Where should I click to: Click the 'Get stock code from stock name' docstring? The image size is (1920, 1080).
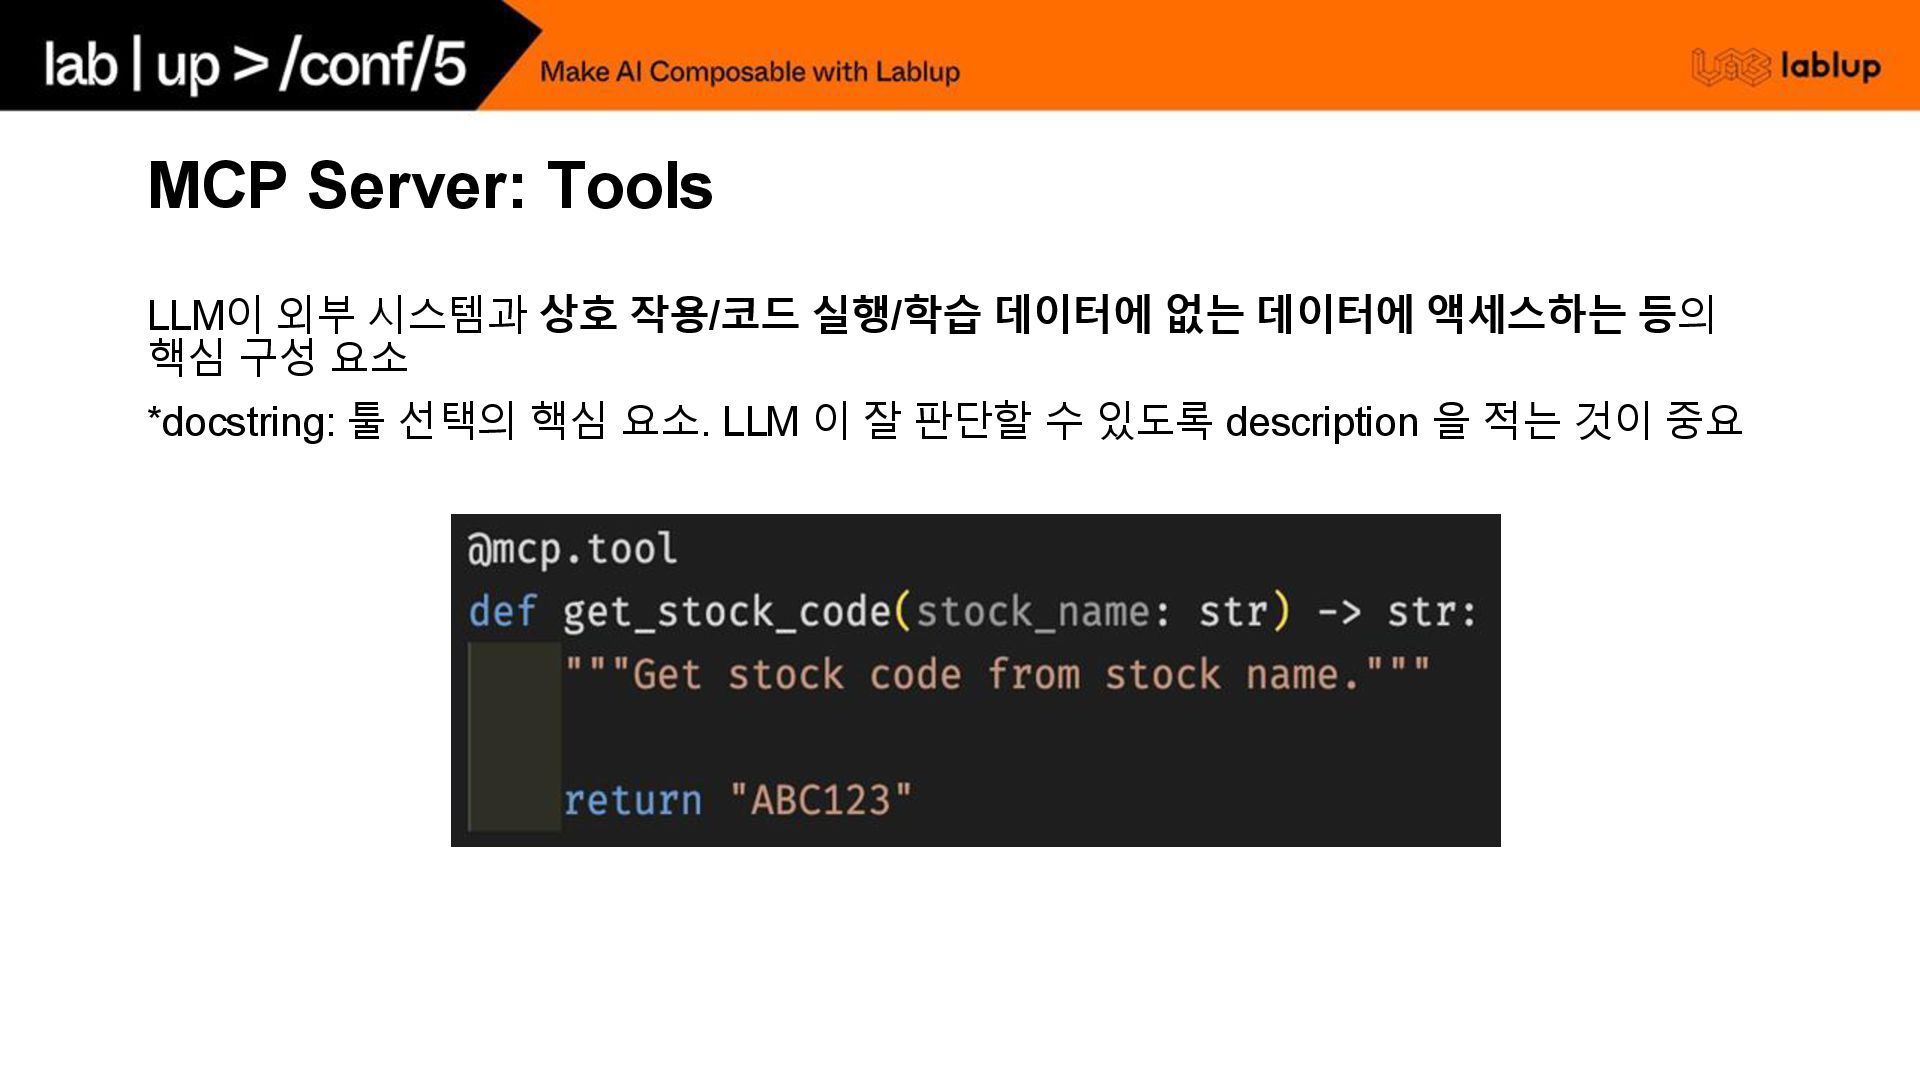coord(996,674)
